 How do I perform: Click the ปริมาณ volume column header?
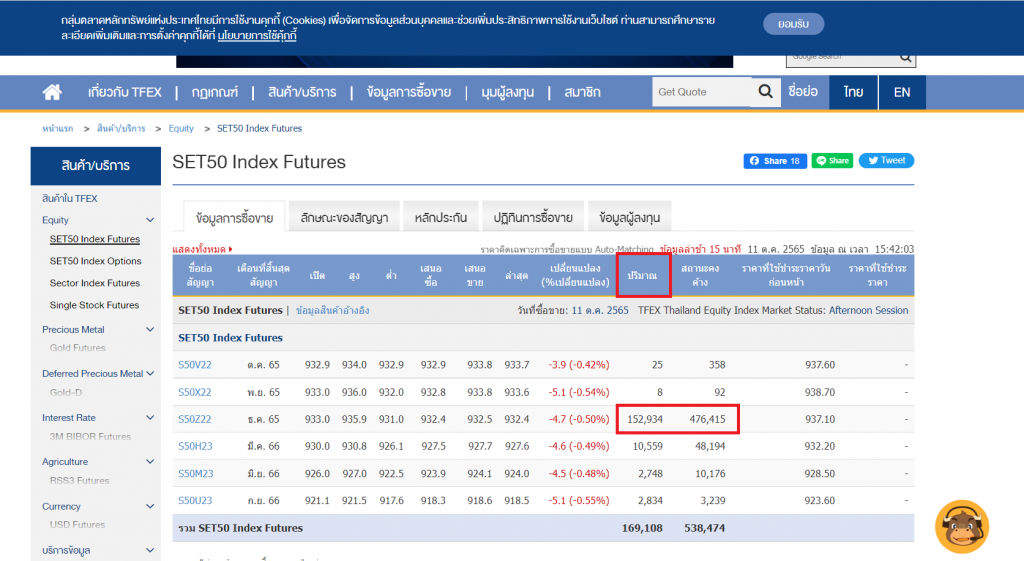(x=643, y=276)
